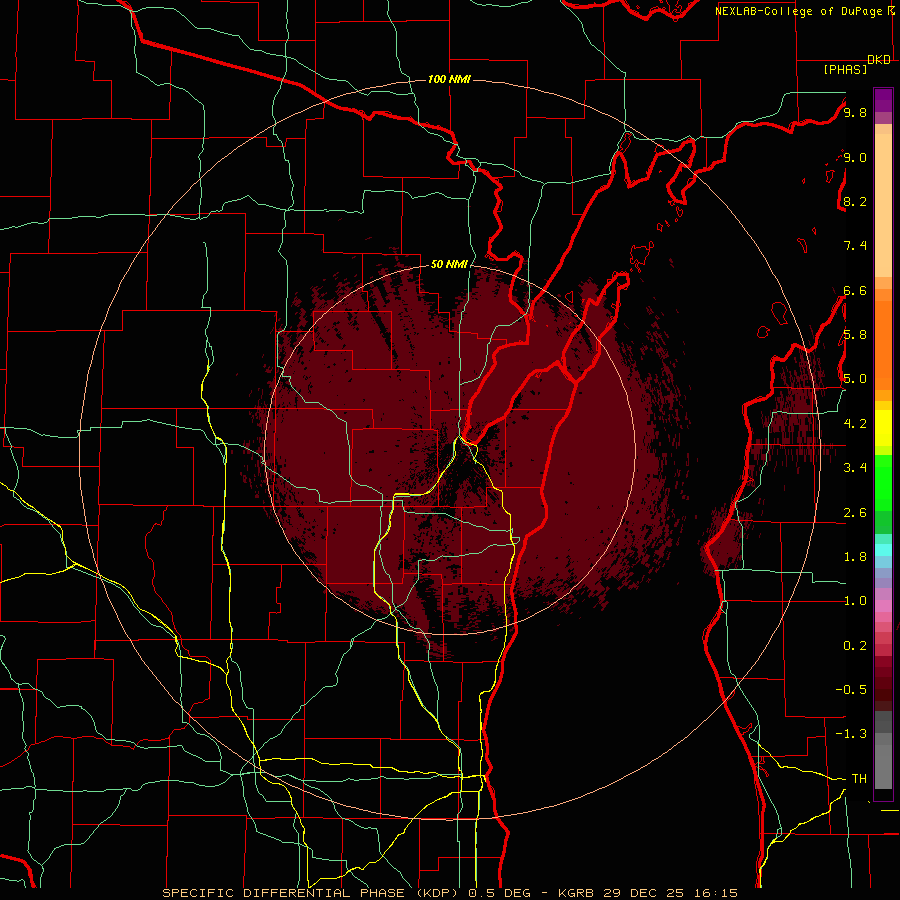Click the 5.0 scale value
This screenshot has width=900, height=900.
tap(855, 379)
